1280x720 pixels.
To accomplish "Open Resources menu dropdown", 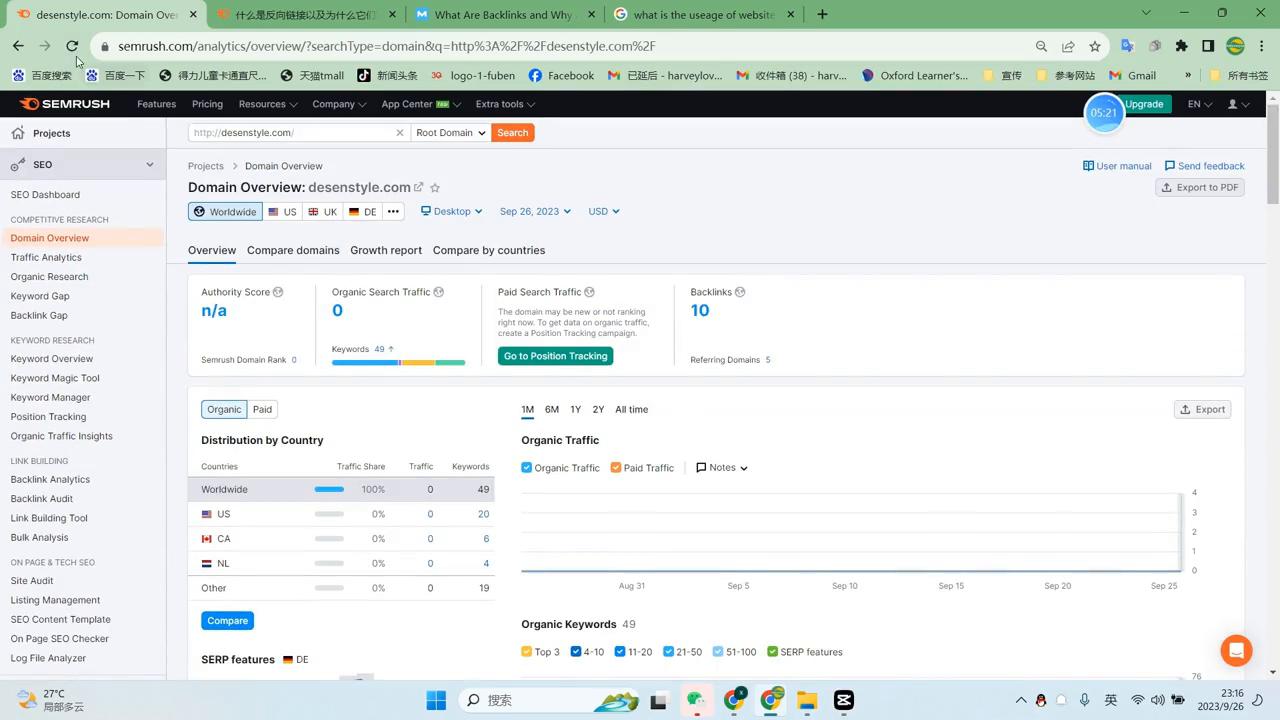I will click(267, 104).
